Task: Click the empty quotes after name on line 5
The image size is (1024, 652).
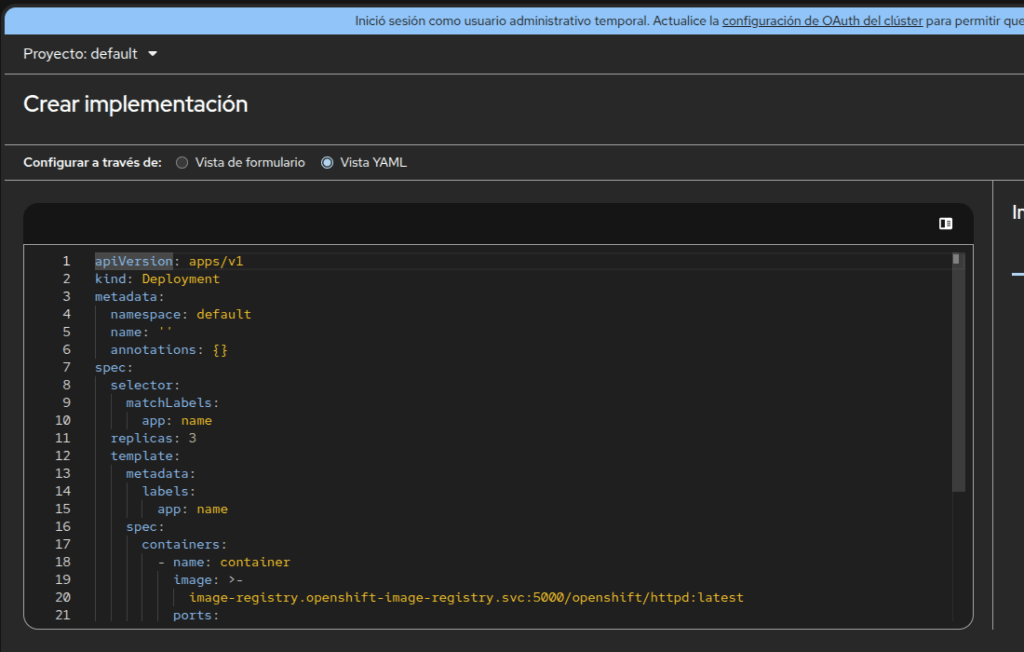Action: coord(165,332)
